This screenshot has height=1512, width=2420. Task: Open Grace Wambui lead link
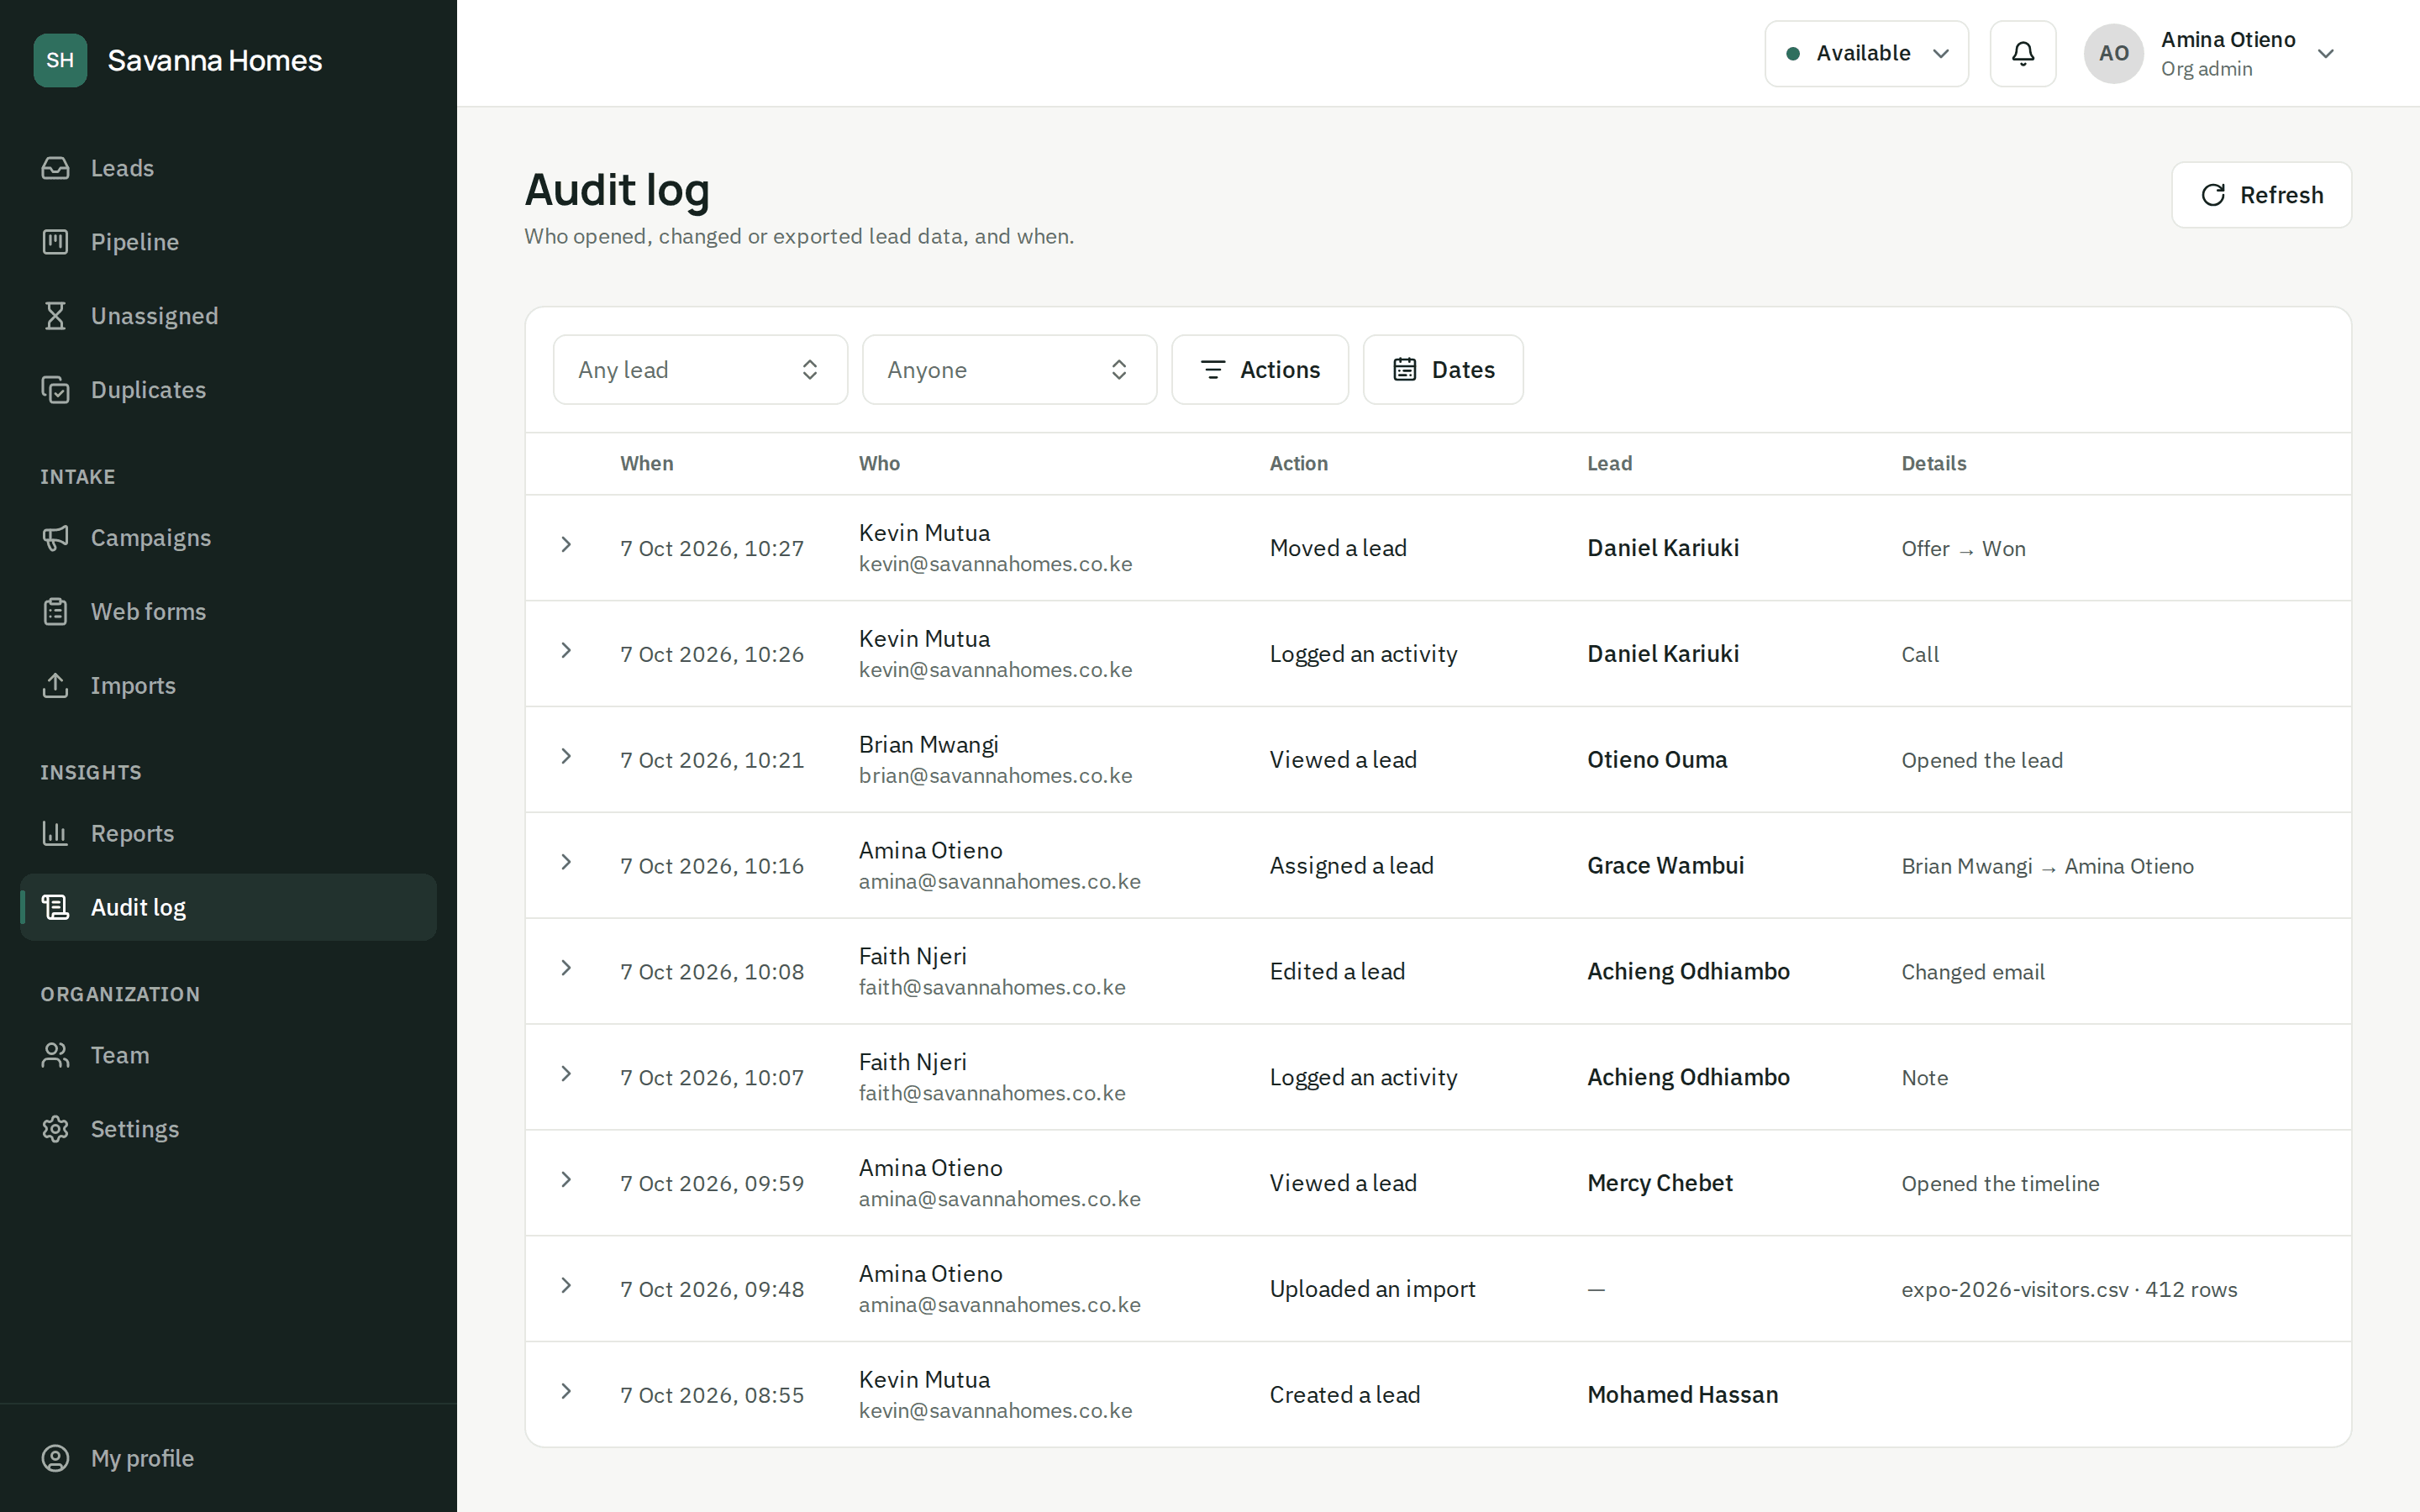[1665, 866]
